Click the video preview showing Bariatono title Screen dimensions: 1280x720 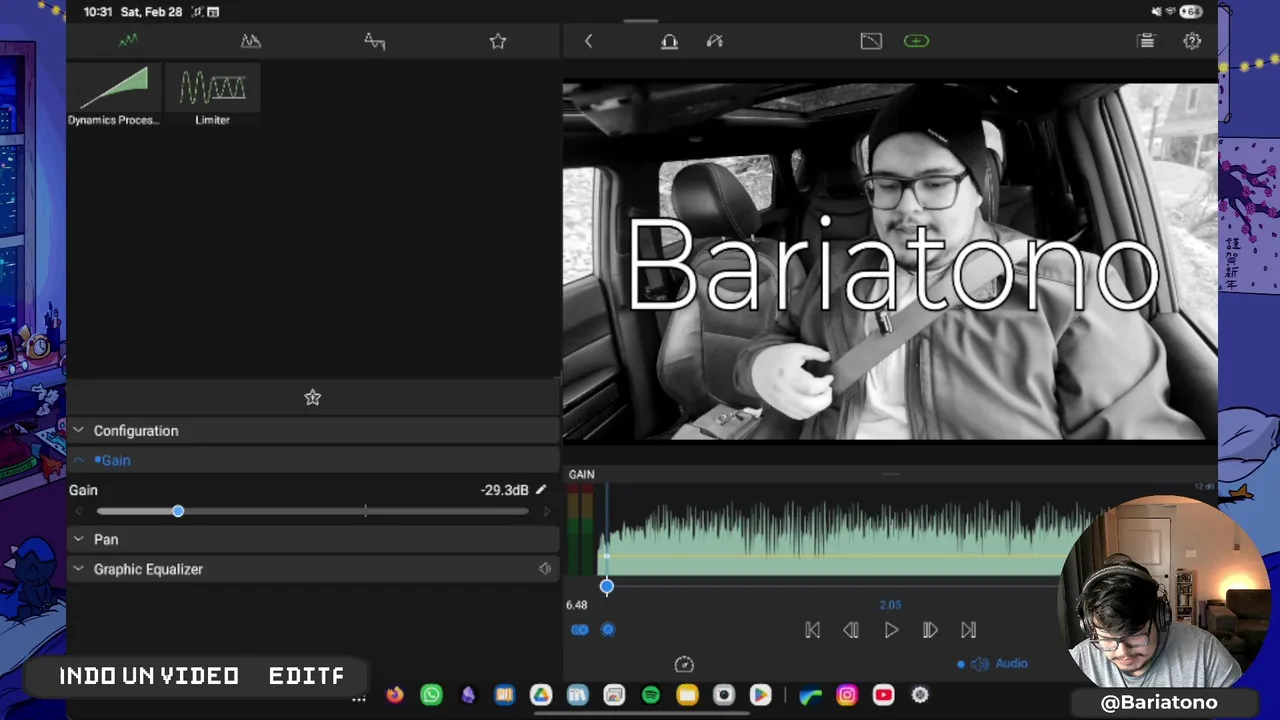pos(890,262)
